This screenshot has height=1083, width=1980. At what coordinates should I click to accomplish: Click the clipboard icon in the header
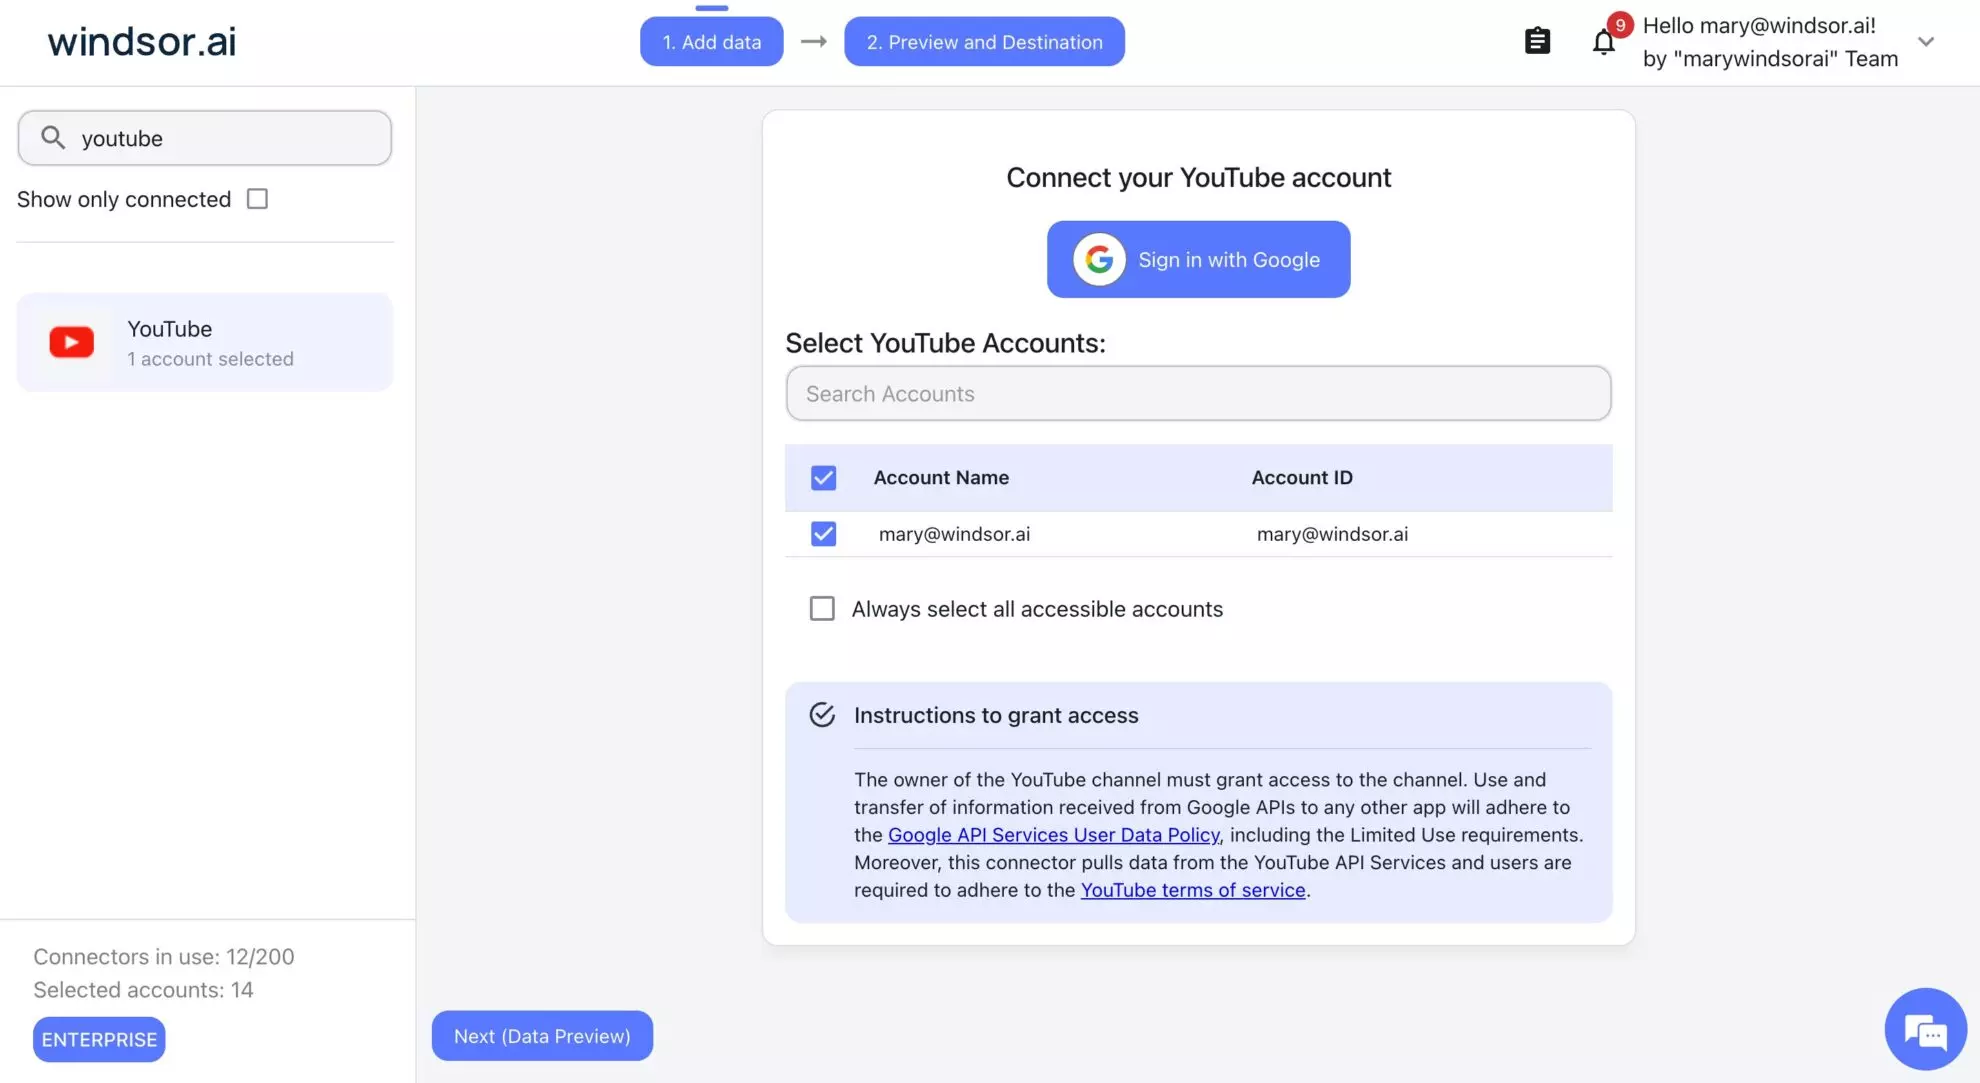(1537, 41)
